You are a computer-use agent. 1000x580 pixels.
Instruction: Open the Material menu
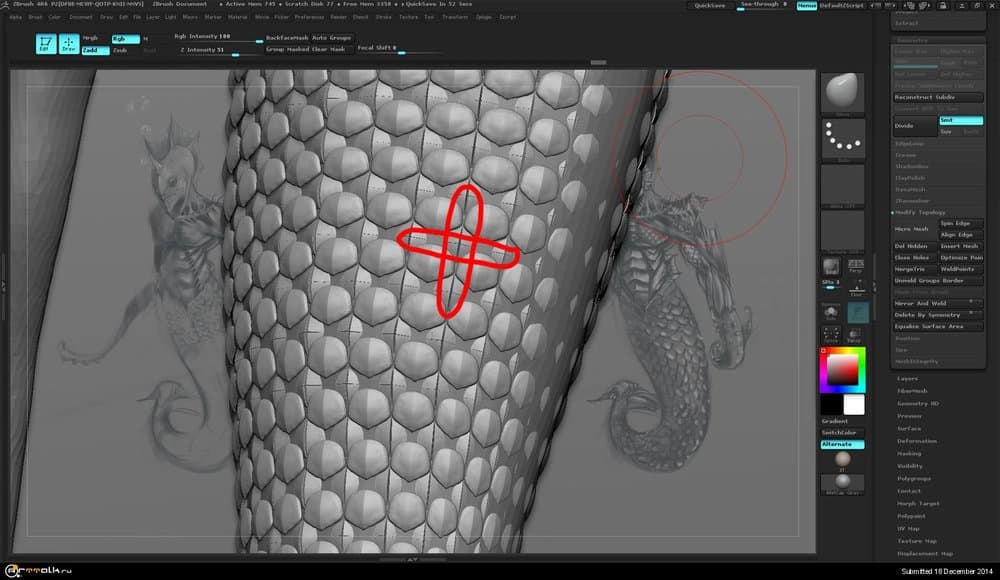click(237, 17)
